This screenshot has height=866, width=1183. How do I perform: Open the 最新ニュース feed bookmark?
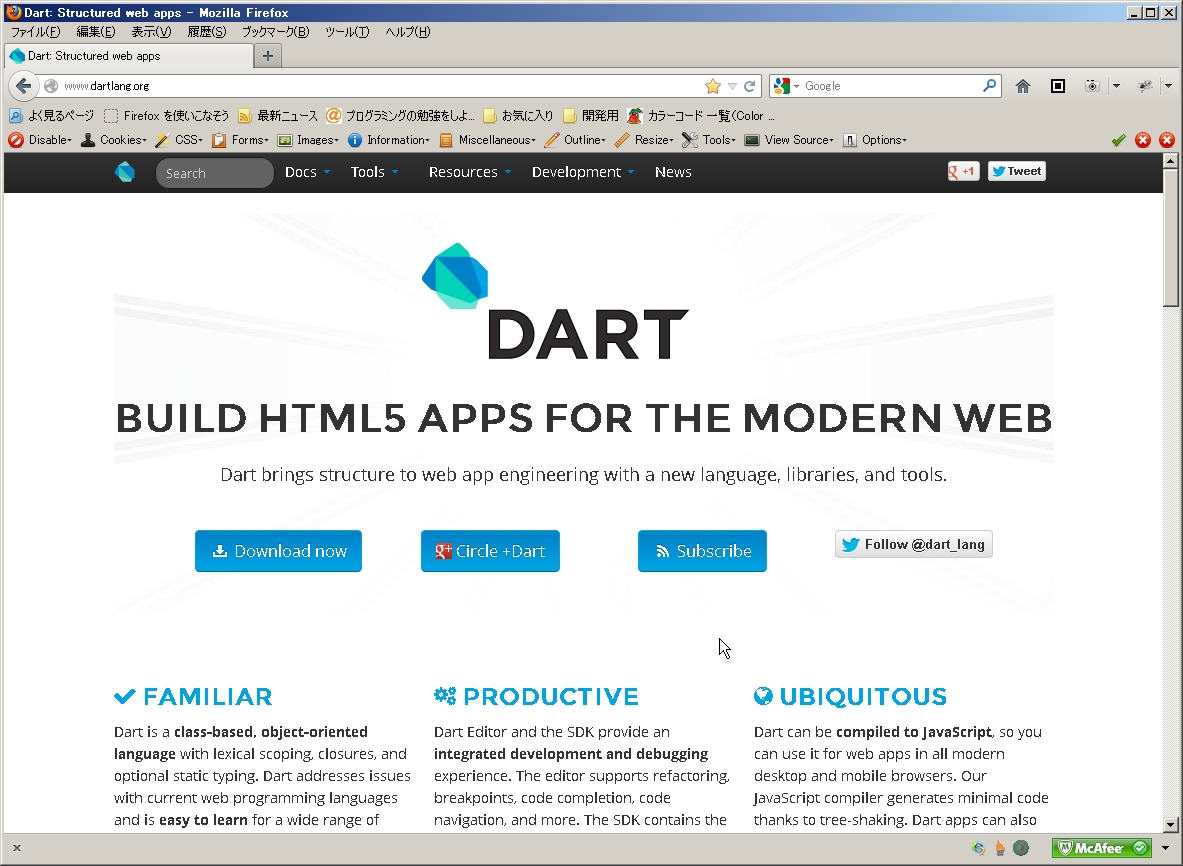[278, 115]
